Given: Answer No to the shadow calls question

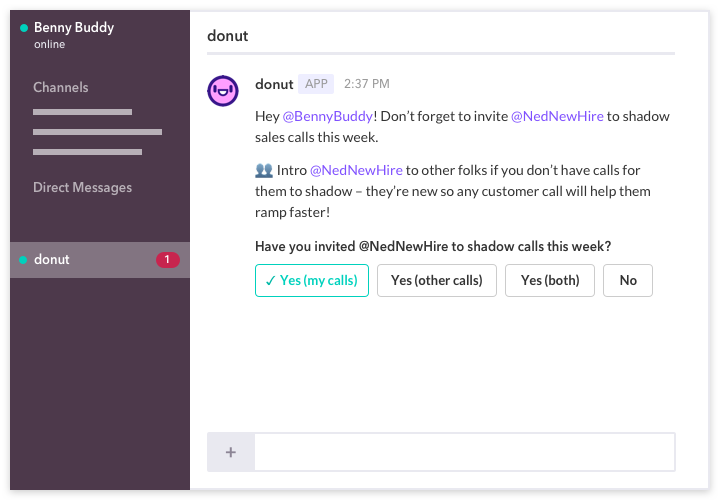Looking at the screenshot, I should [x=628, y=281].
